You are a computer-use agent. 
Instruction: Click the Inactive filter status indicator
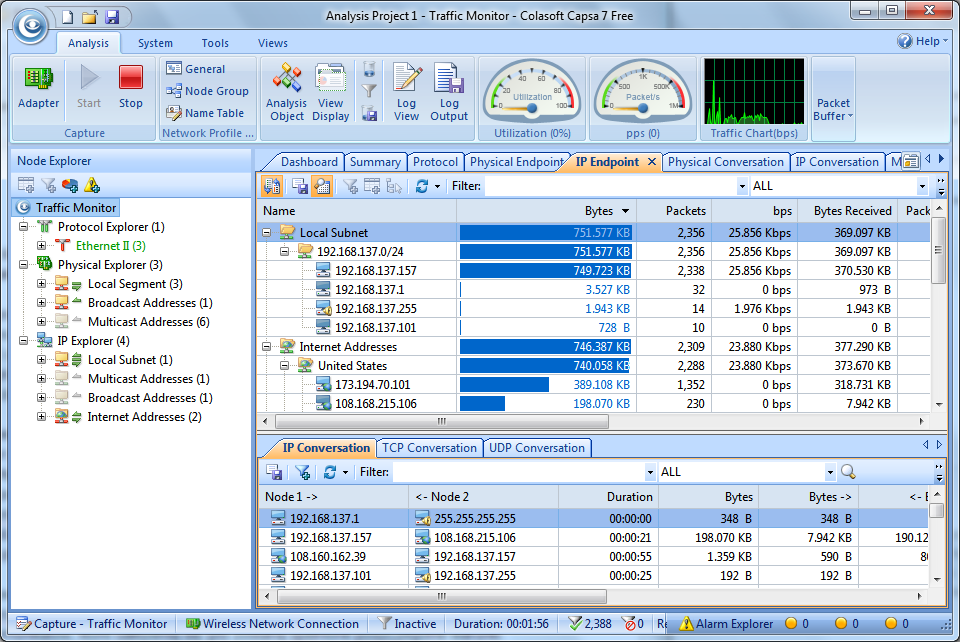click(x=407, y=624)
